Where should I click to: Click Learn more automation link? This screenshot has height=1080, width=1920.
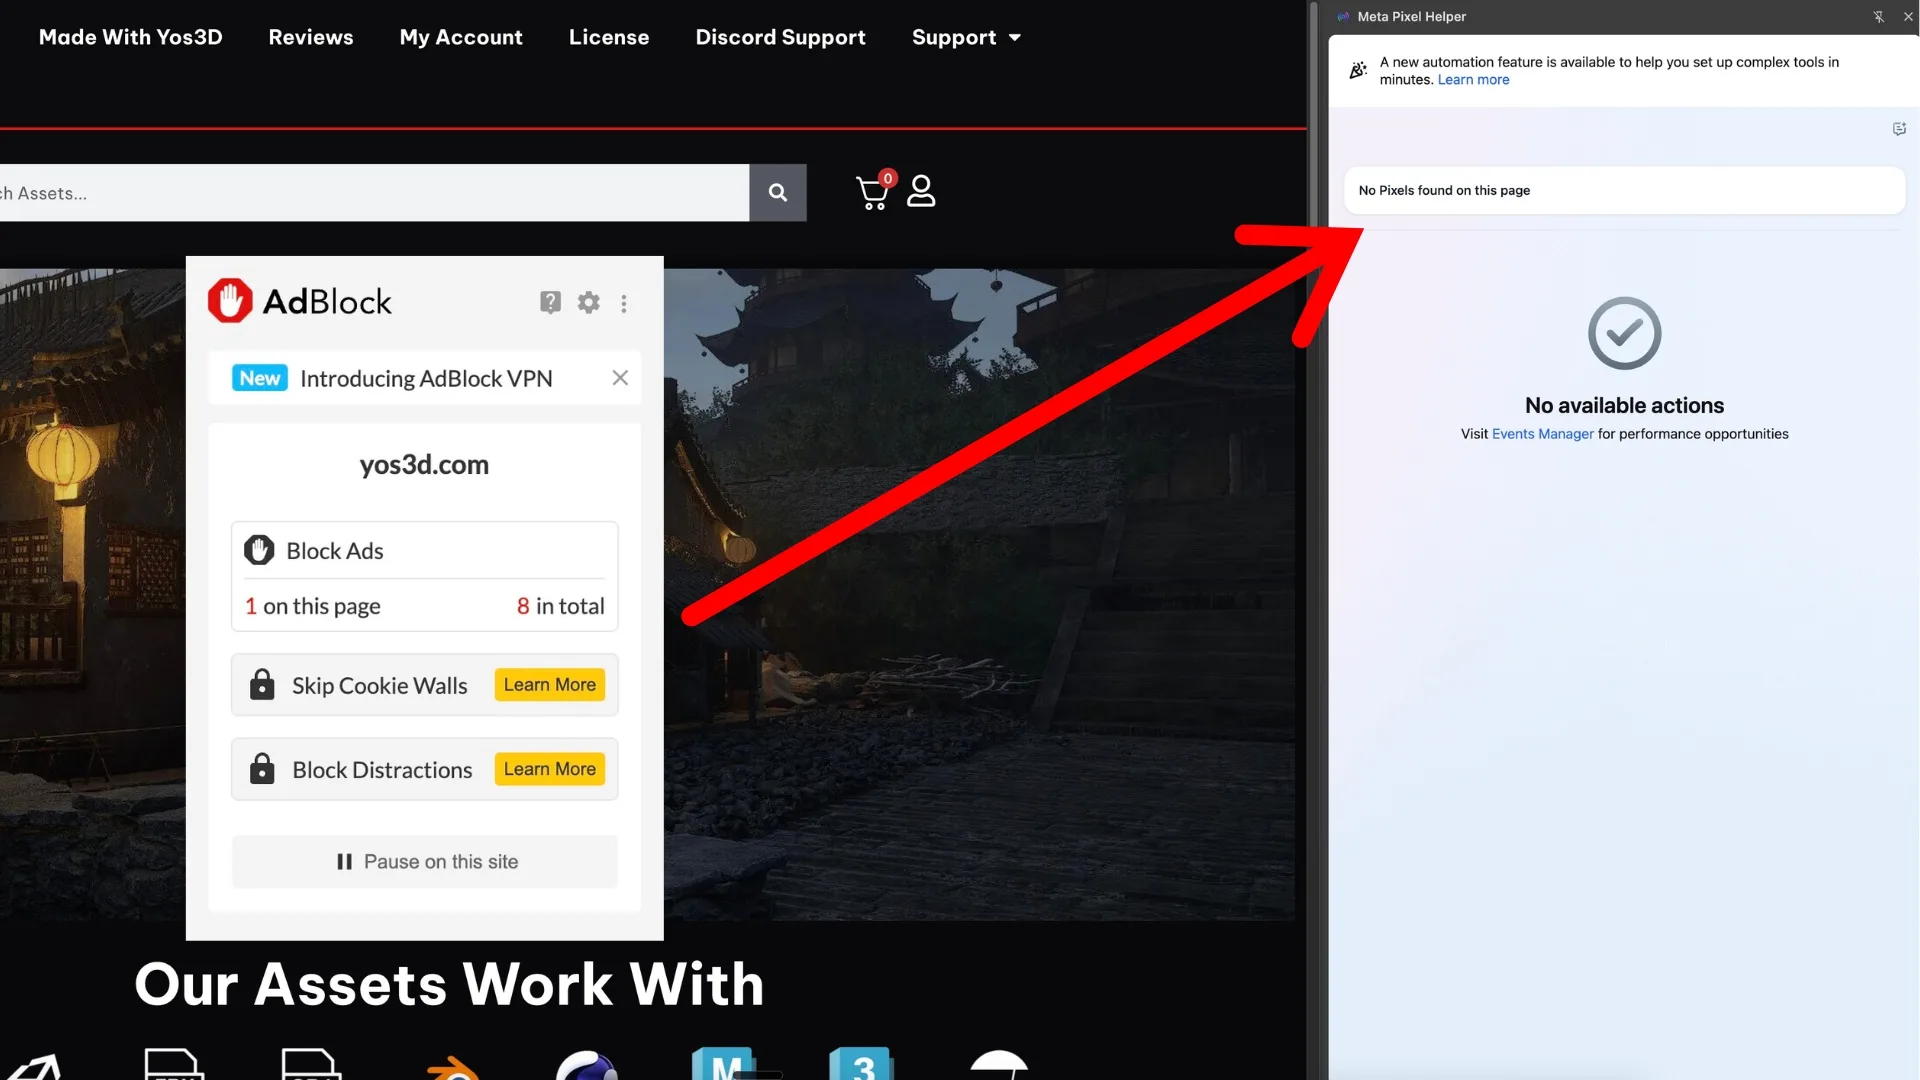coord(1473,80)
